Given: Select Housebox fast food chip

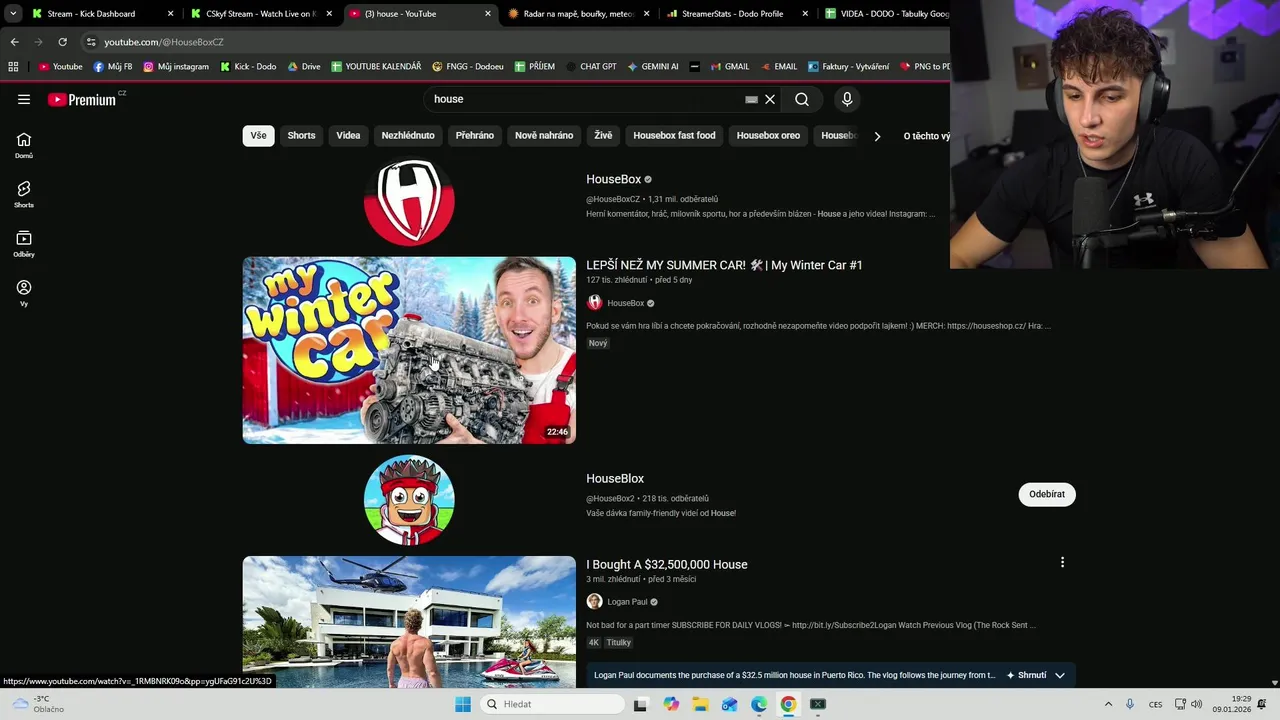Looking at the screenshot, I should coord(674,136).
